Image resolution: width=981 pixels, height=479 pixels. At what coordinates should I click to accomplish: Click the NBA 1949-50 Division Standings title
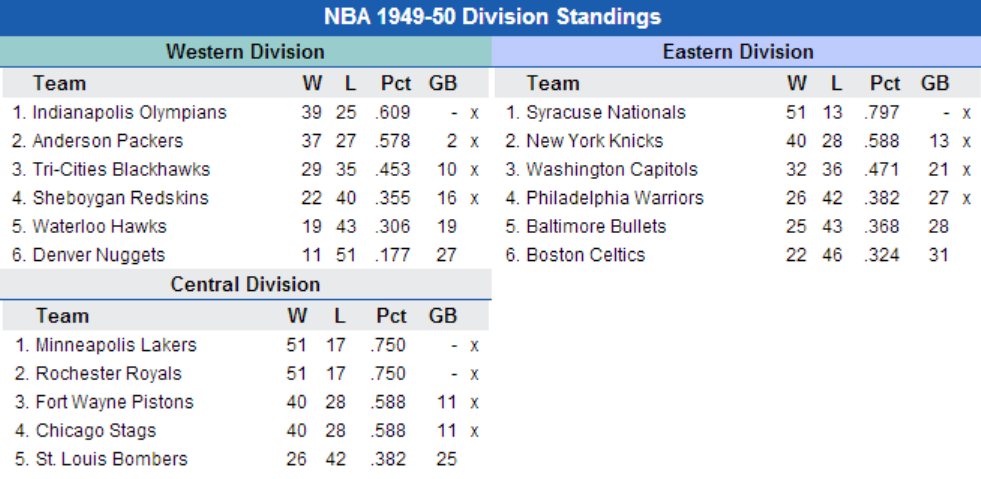491,17
